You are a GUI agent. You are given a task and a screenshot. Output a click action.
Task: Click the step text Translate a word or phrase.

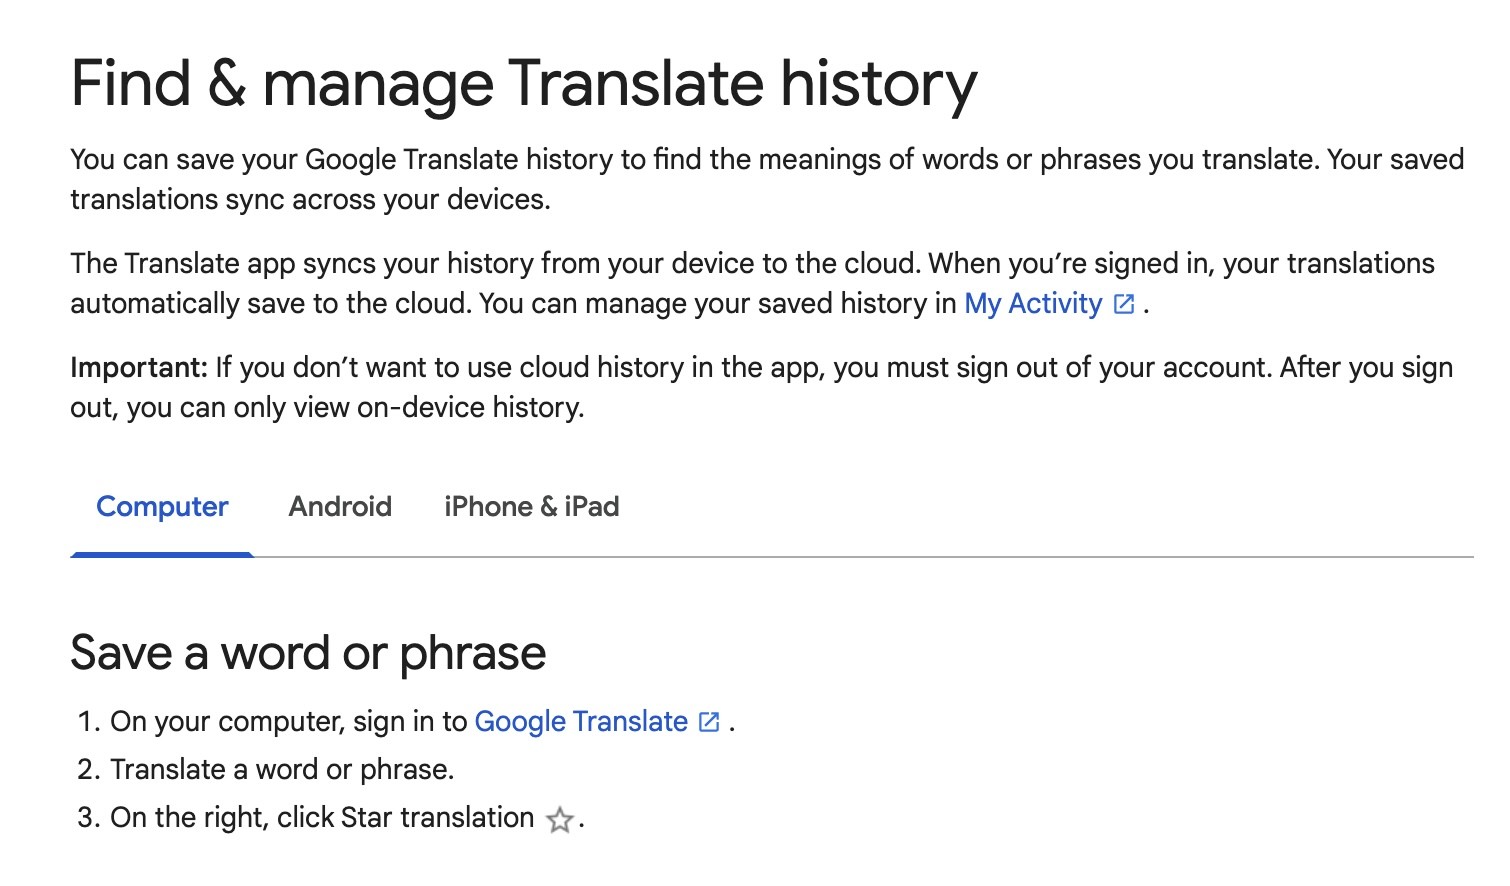[x=282, y=770]
